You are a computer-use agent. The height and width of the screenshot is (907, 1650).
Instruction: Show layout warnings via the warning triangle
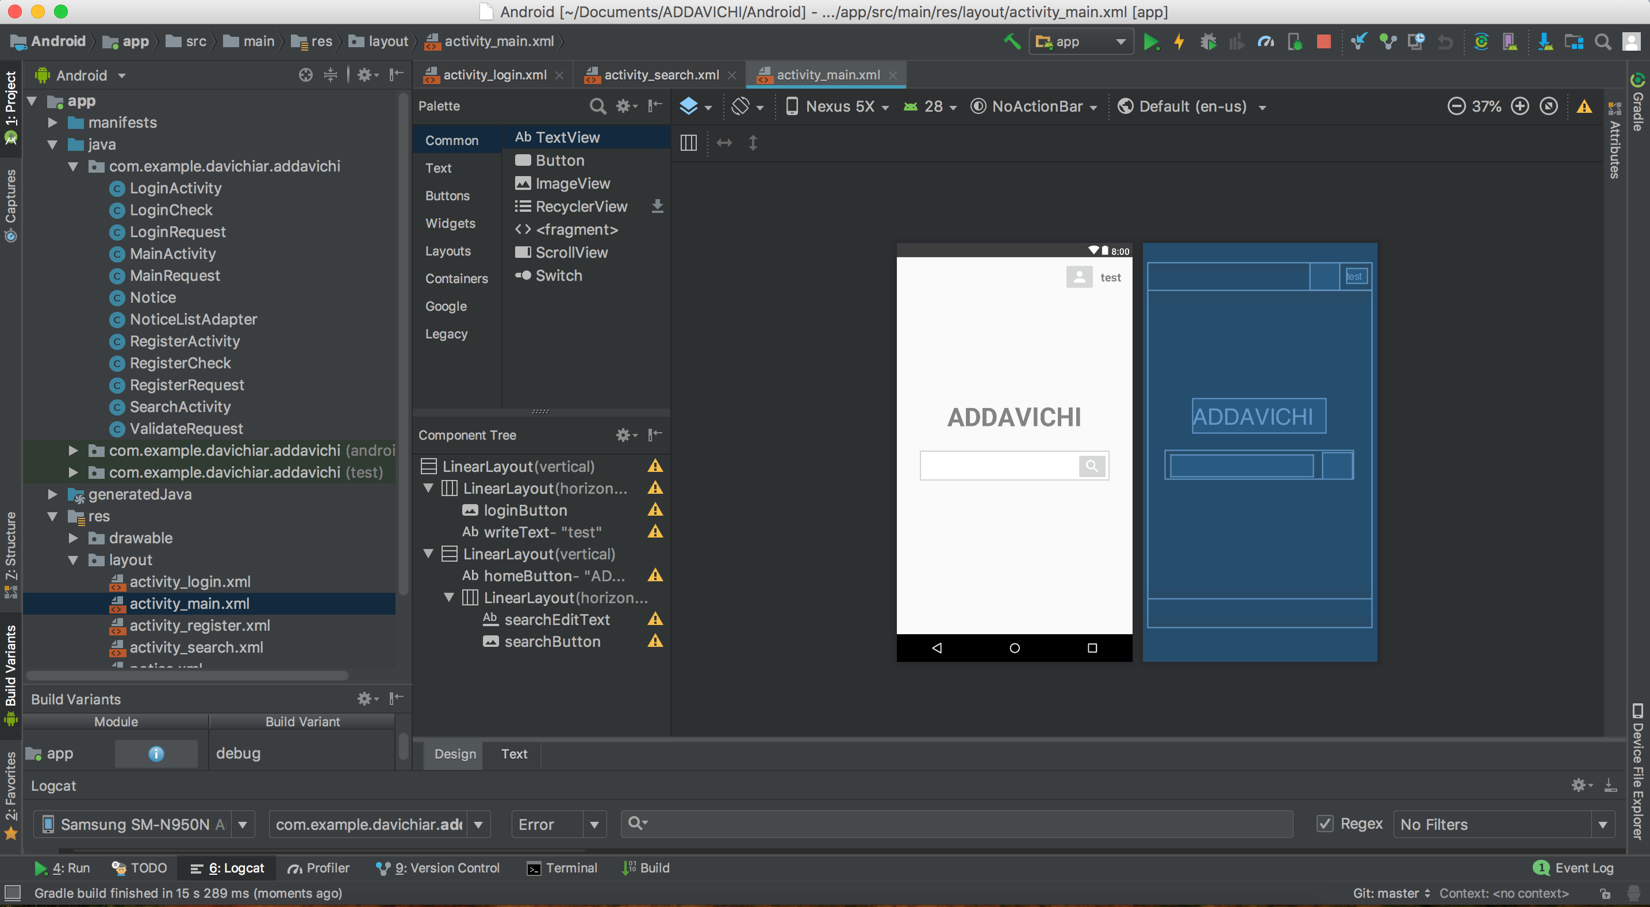(1585, 105)
